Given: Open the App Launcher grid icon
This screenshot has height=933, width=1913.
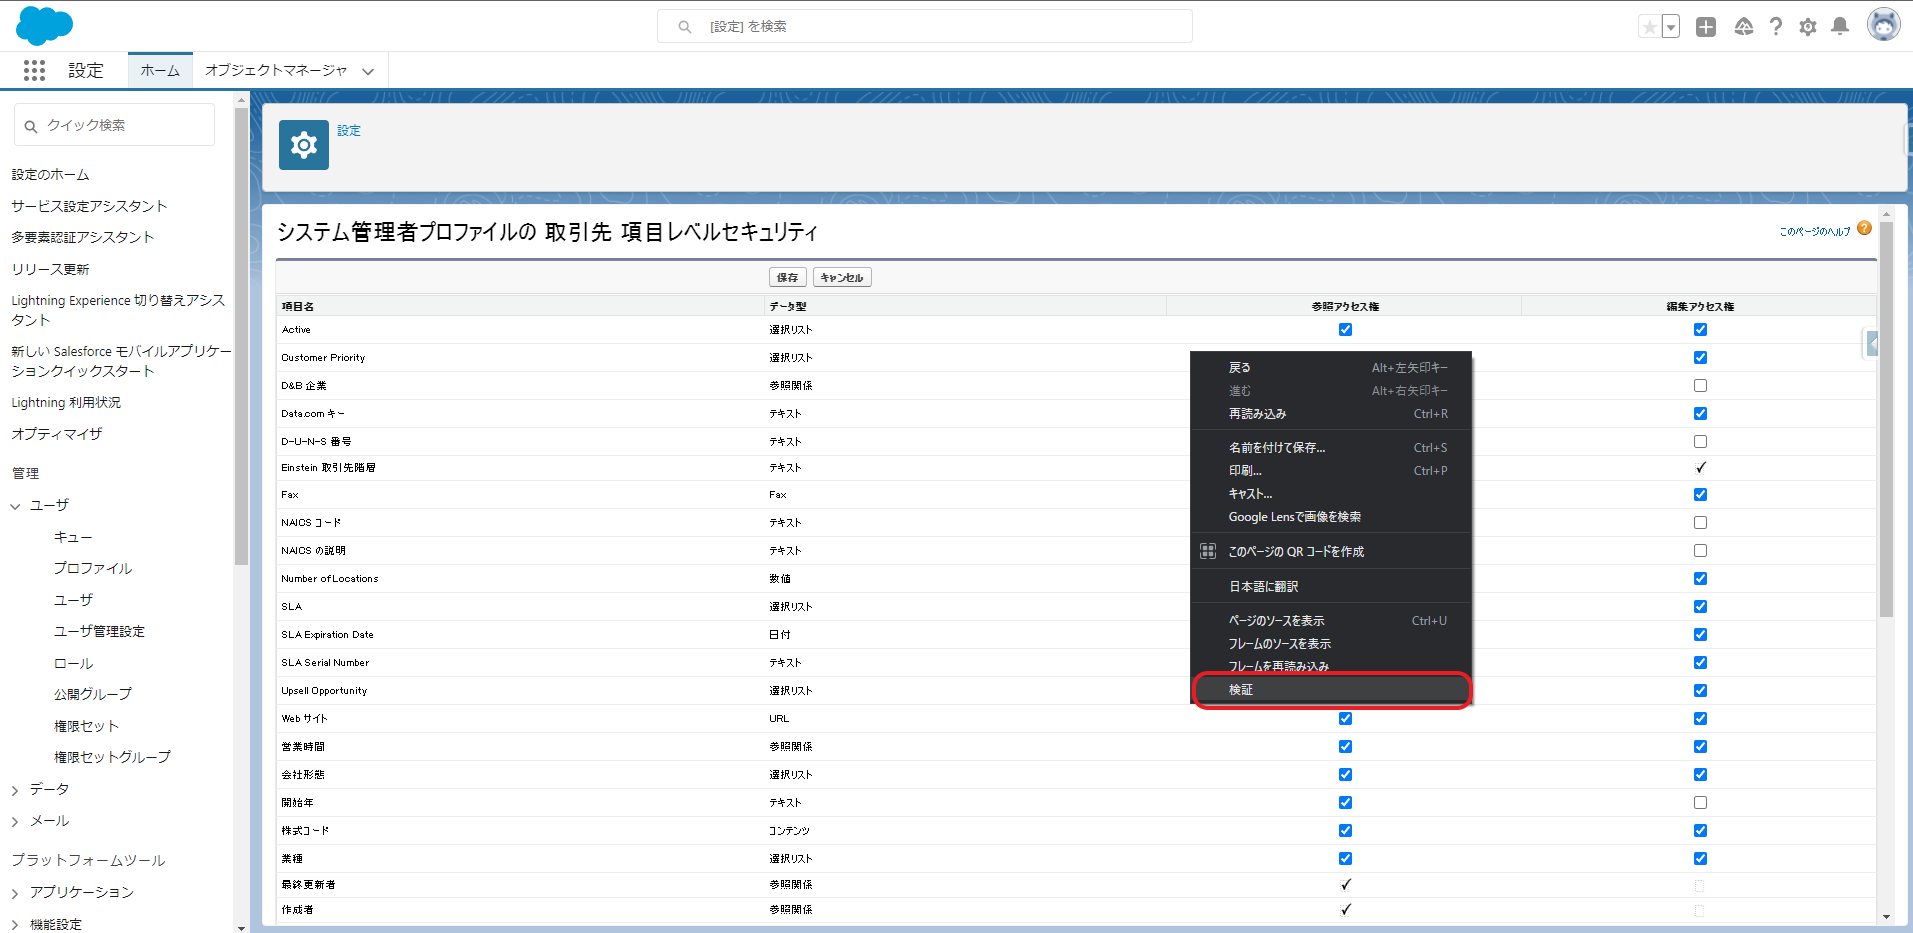Looking at the screenshot, I should pyautogui.click(x=33, y=70).
